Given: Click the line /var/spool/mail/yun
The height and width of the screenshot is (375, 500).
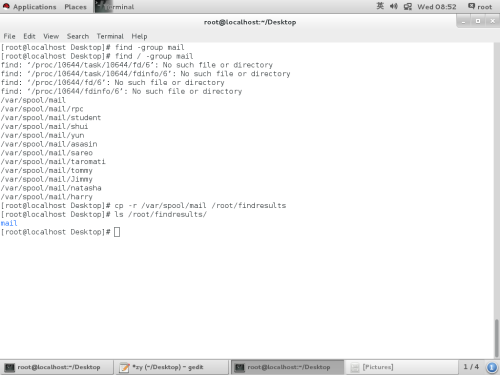Looking at the screenshot, I should [42, 135].
